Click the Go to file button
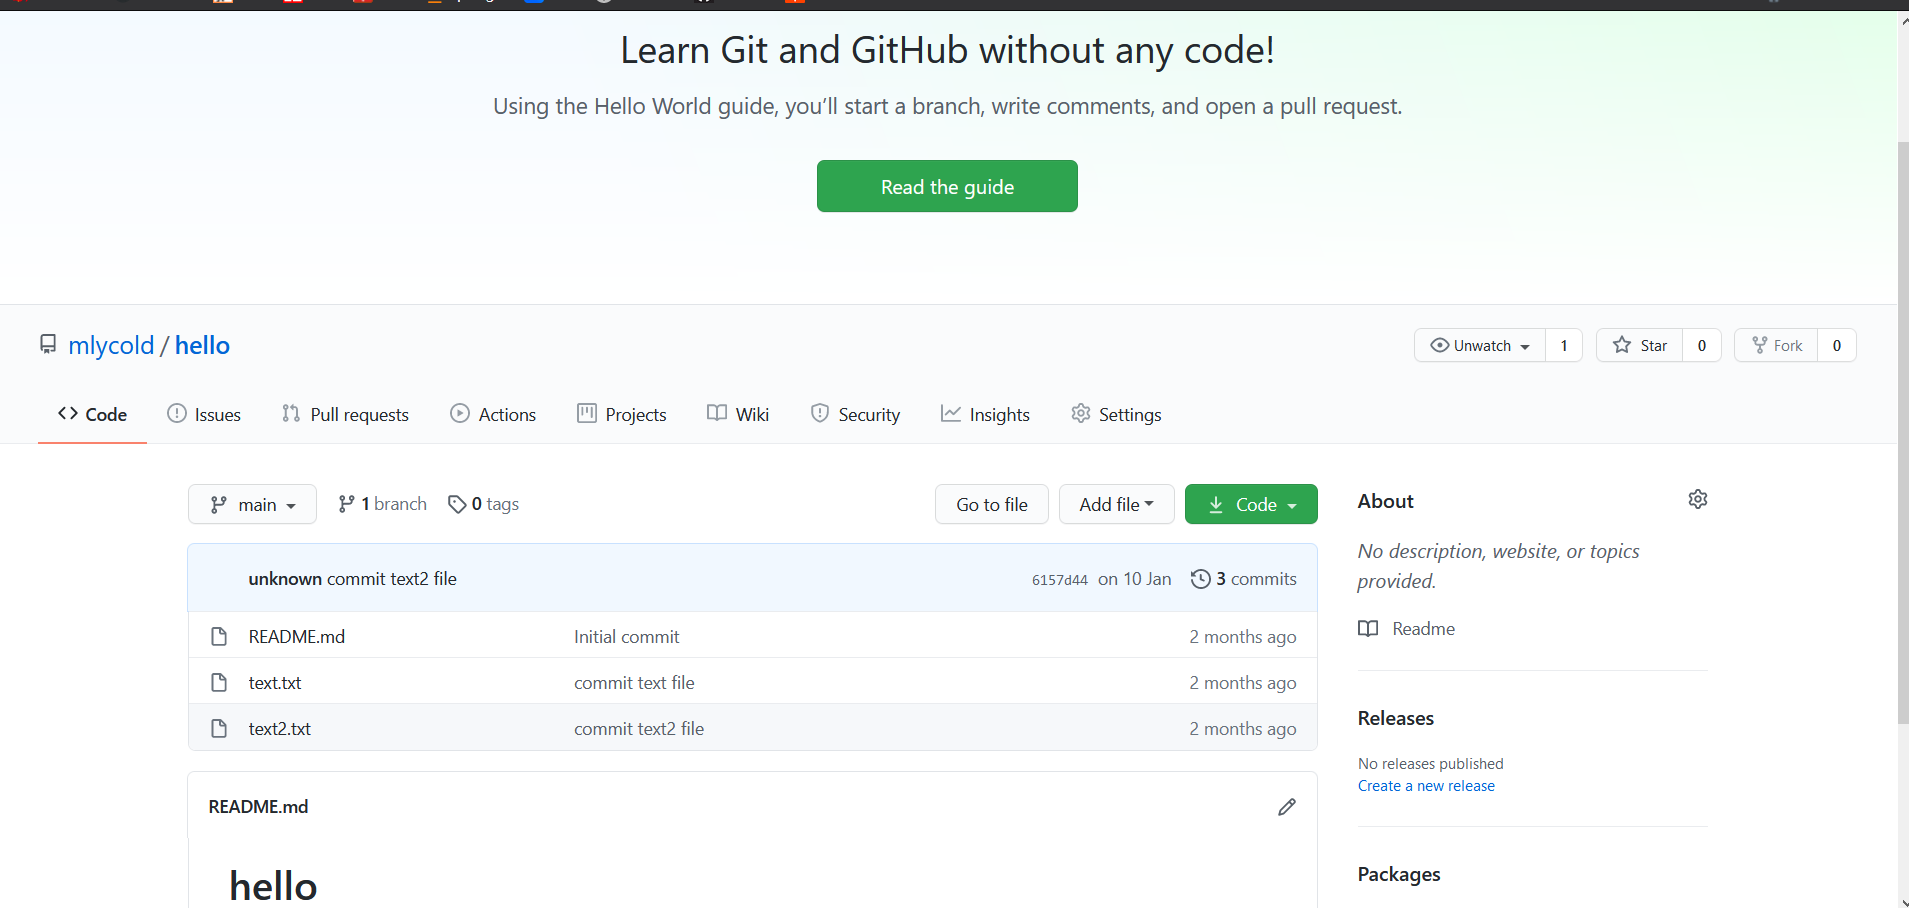Image resolution: width=1909 pixels, height=908 pixels. pyautogui.click(x=992, y=504)
